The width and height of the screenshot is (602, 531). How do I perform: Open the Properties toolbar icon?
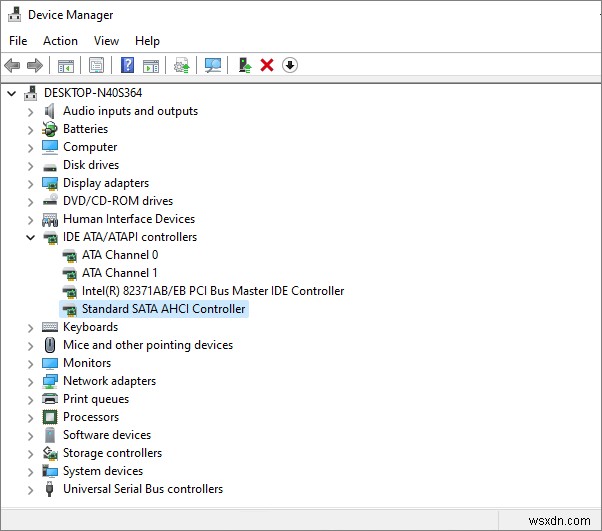(96, 65)
